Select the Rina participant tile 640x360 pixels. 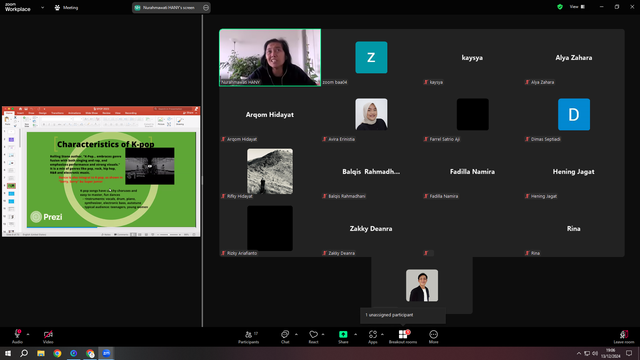point(573,228)
